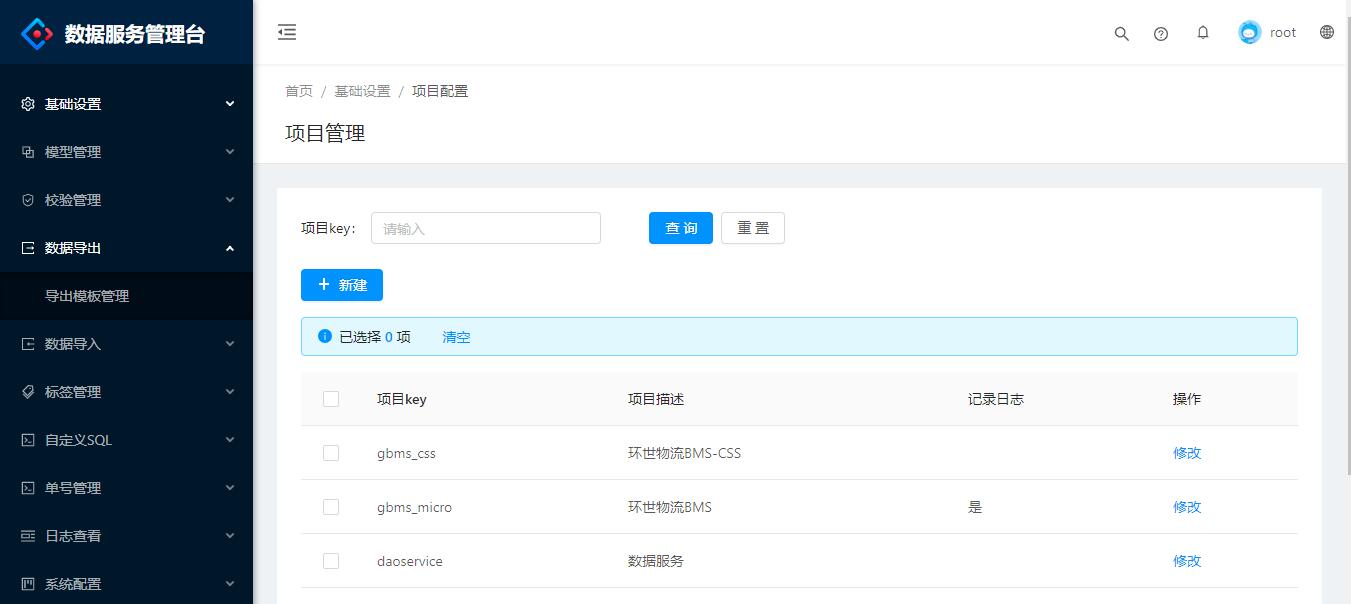Click the 数据服务管理台 logo icon
The height and width of the screenshot is (604, 1351).
point(37,32)
